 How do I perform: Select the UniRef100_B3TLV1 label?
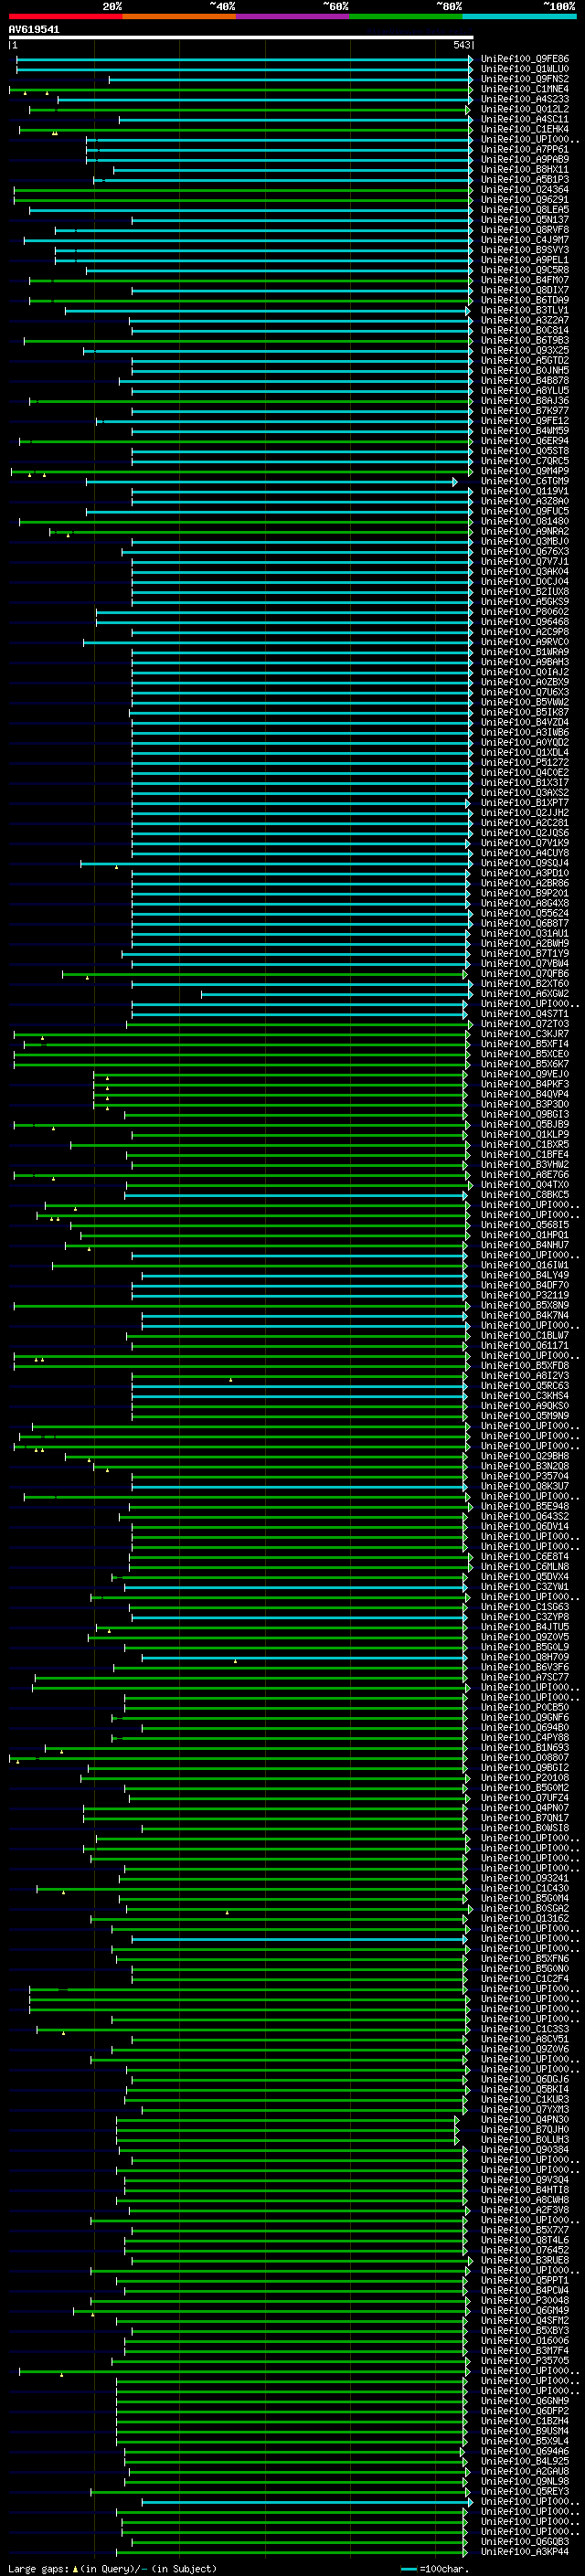(x=524, y=310)
